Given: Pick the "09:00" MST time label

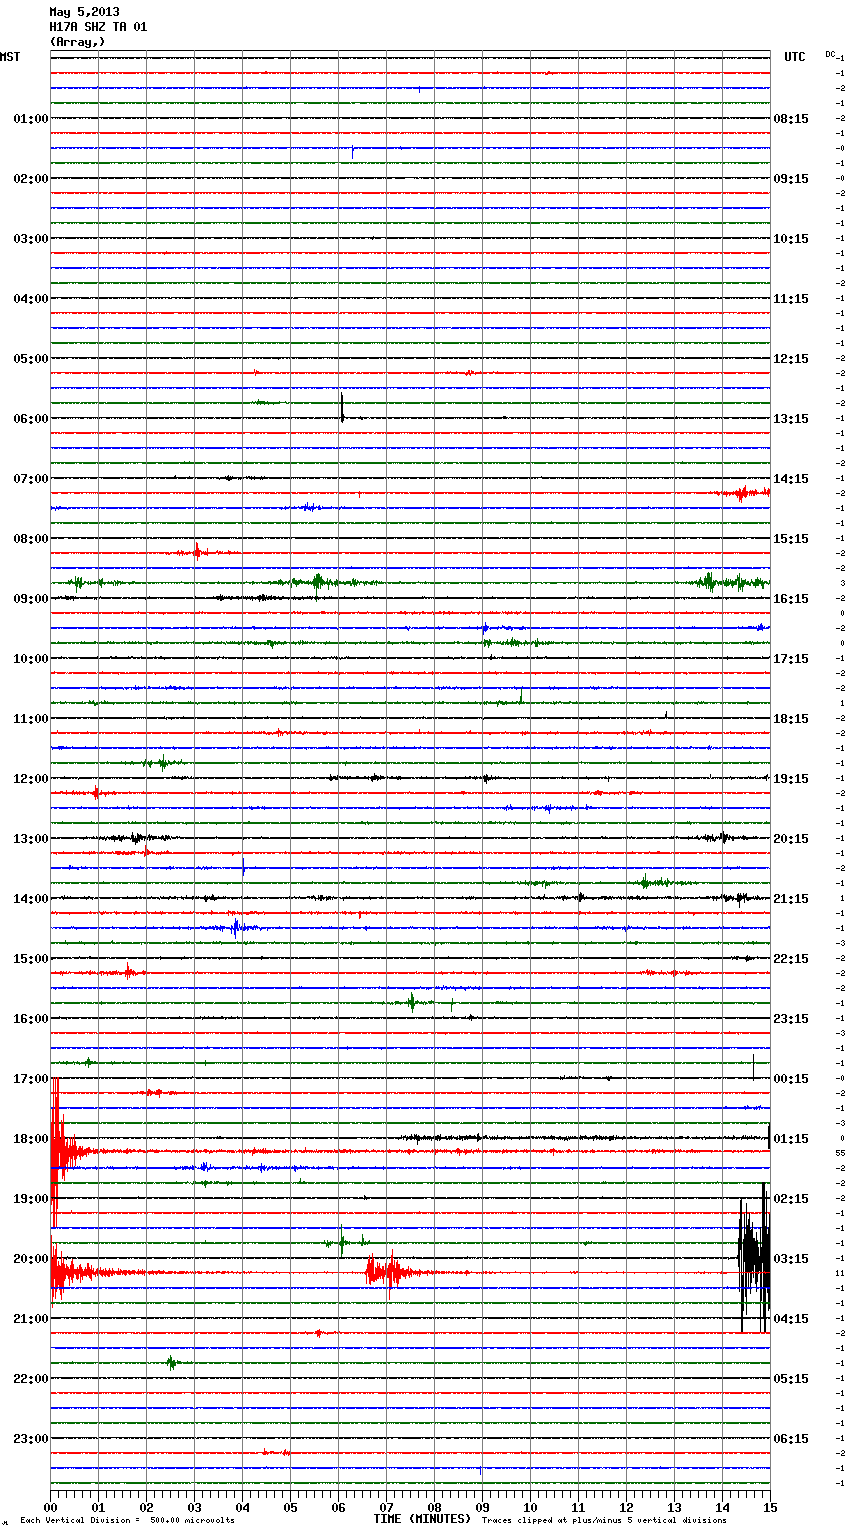Looking at the screenshot, I should coord(31,599).
